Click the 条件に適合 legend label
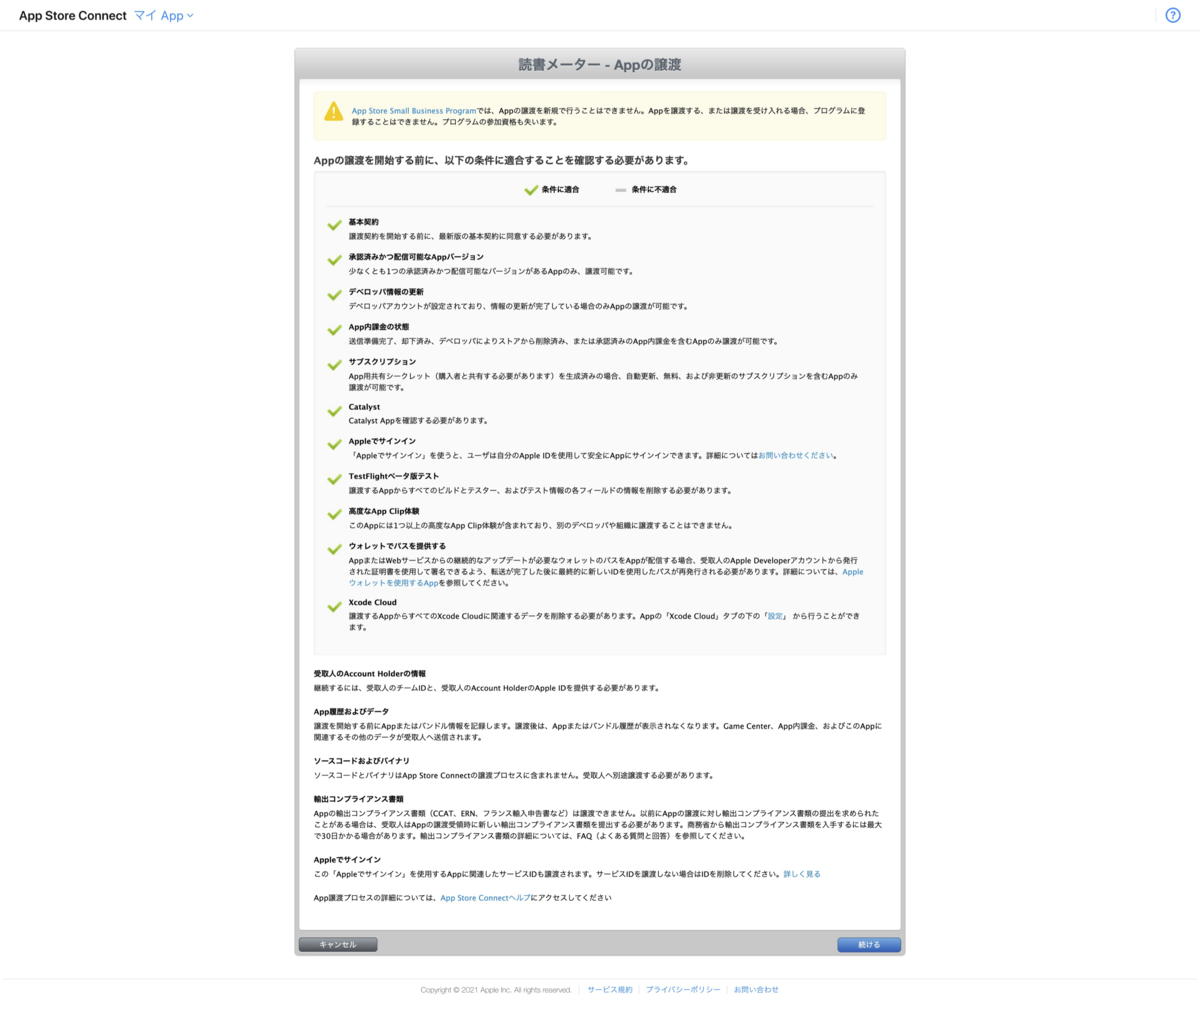The image size is (1200, 1030). click(x=560, y=190)
